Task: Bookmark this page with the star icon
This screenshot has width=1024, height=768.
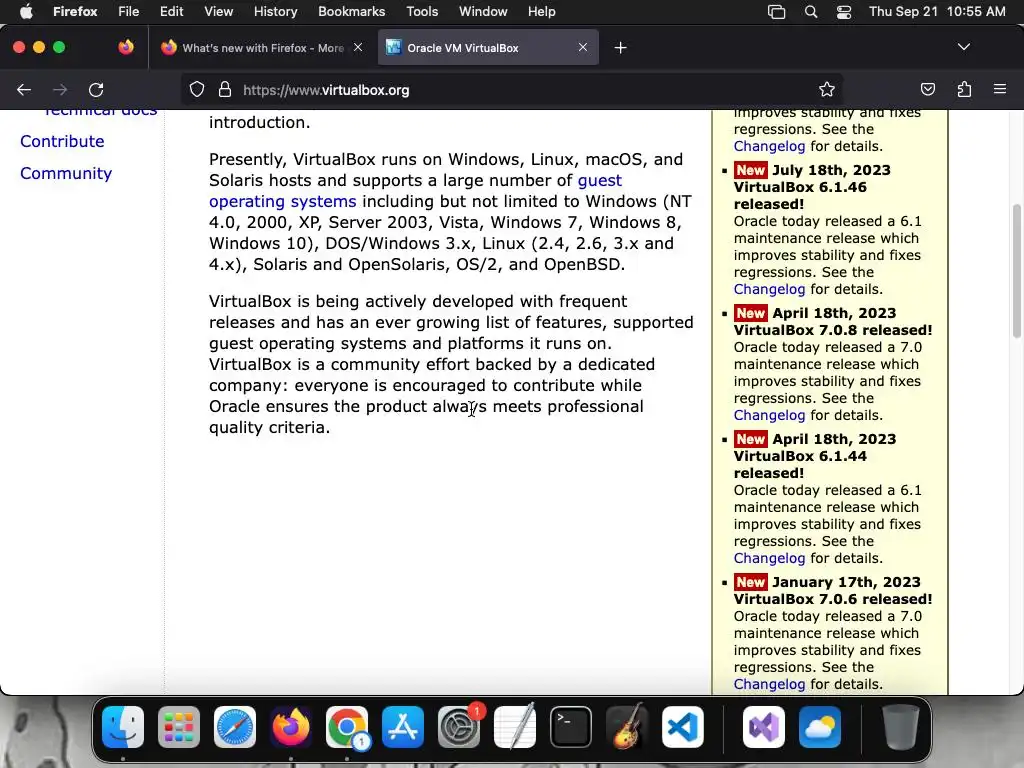Action: tap(827, 90)
